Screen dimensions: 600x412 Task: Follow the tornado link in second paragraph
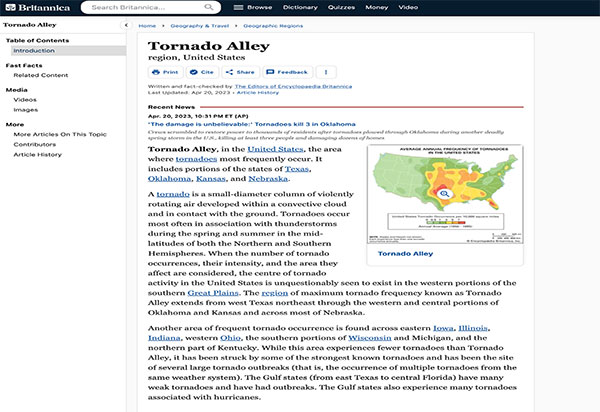[x=173, y=194]
